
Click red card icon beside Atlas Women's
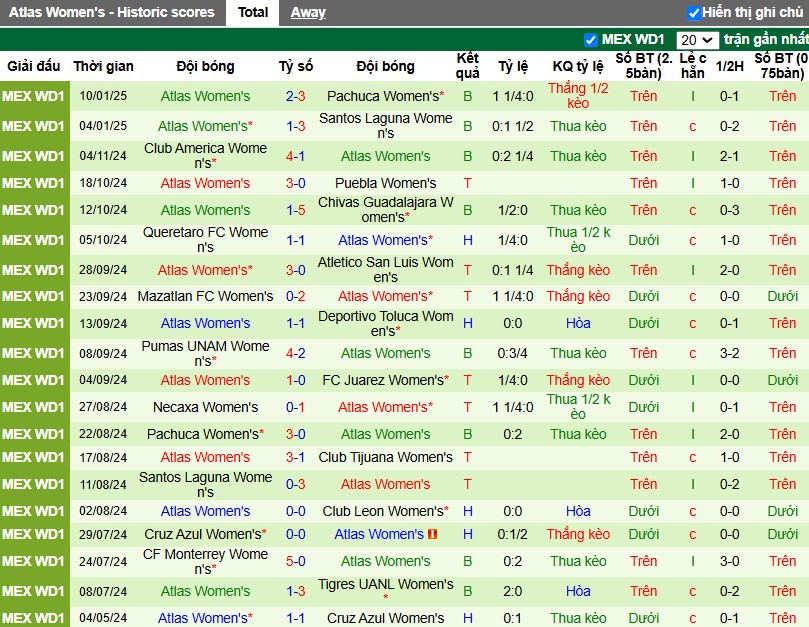pyautogui.click(x=432, y=534)
